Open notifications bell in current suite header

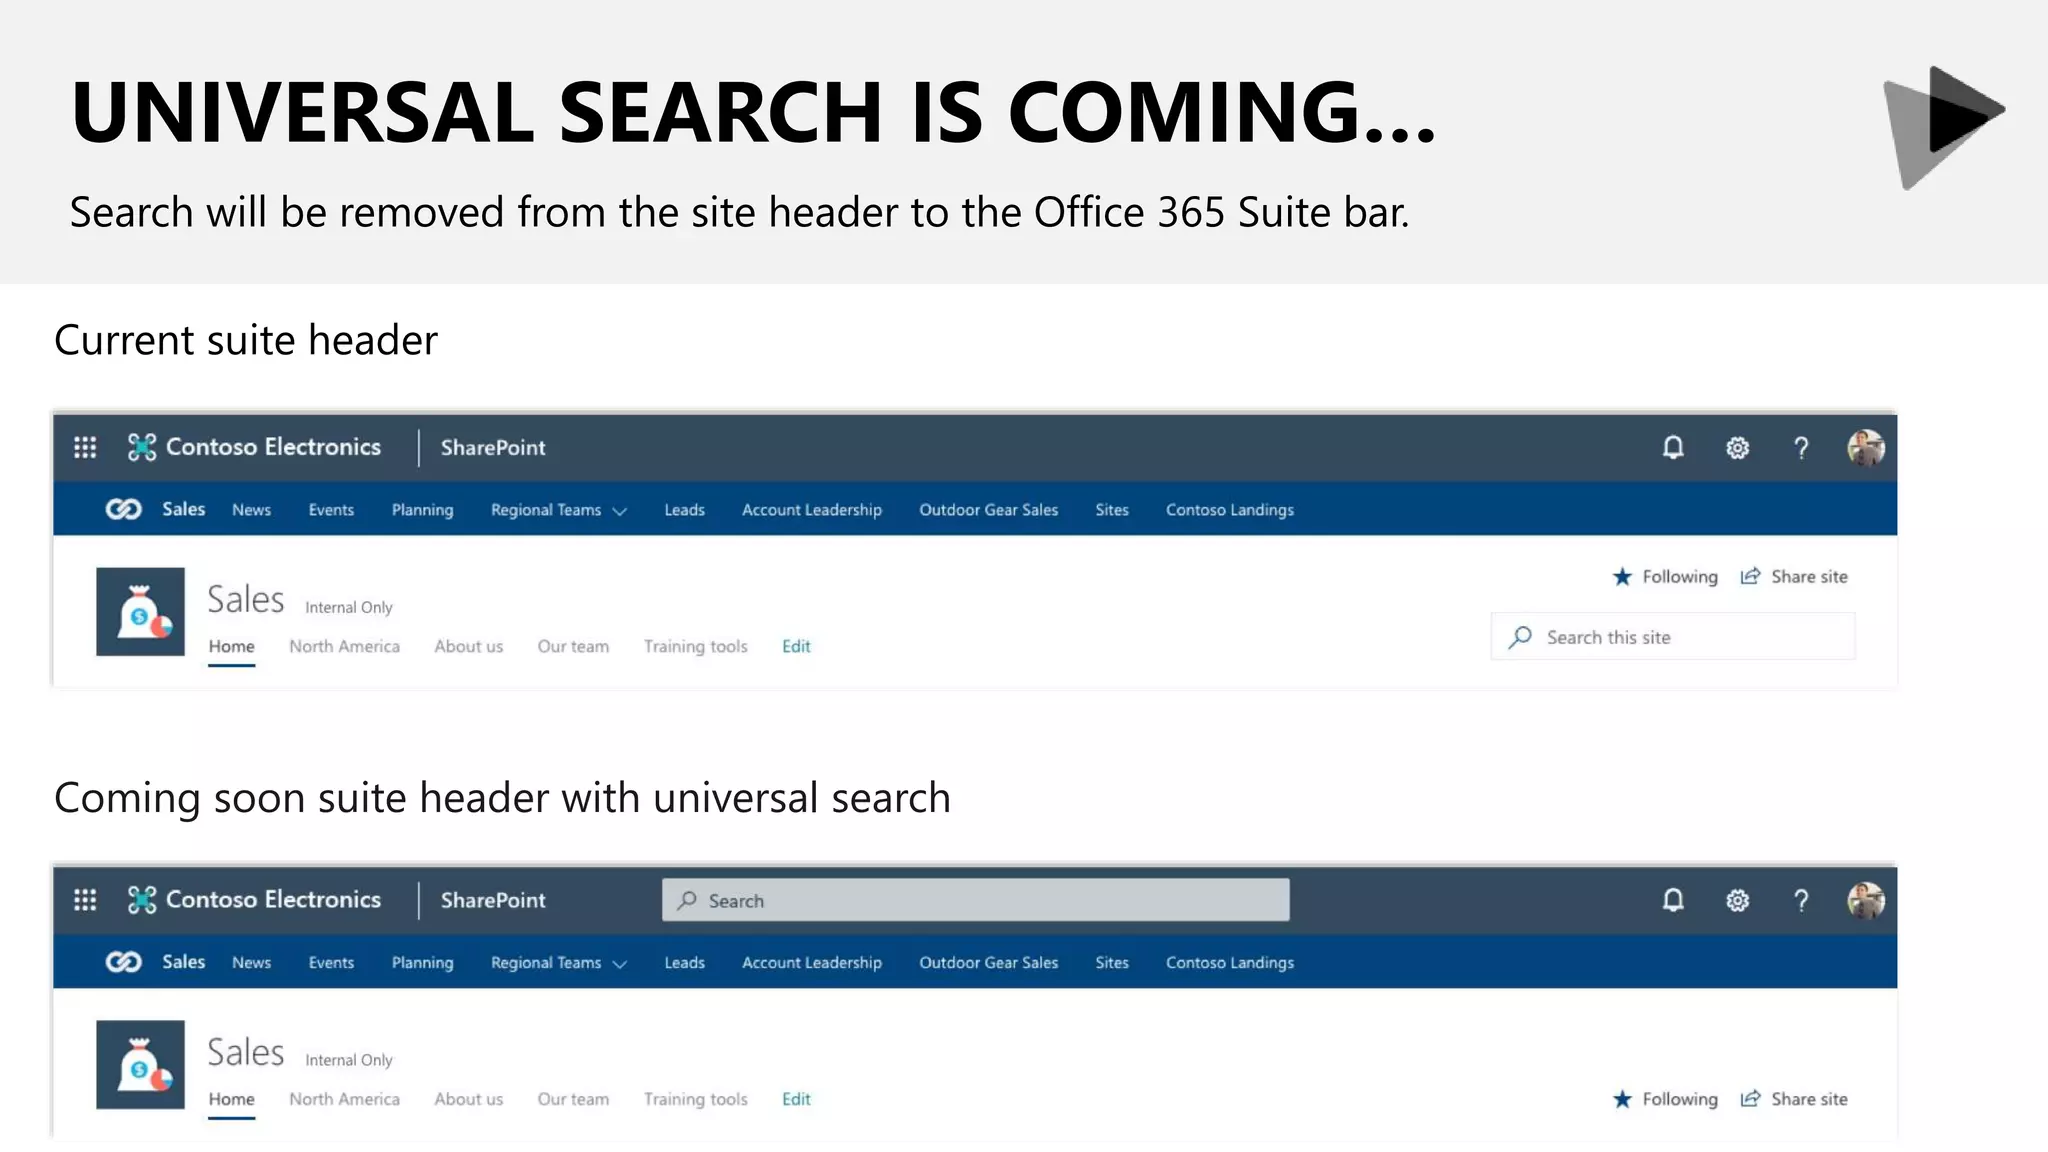tap(1673, 447)
